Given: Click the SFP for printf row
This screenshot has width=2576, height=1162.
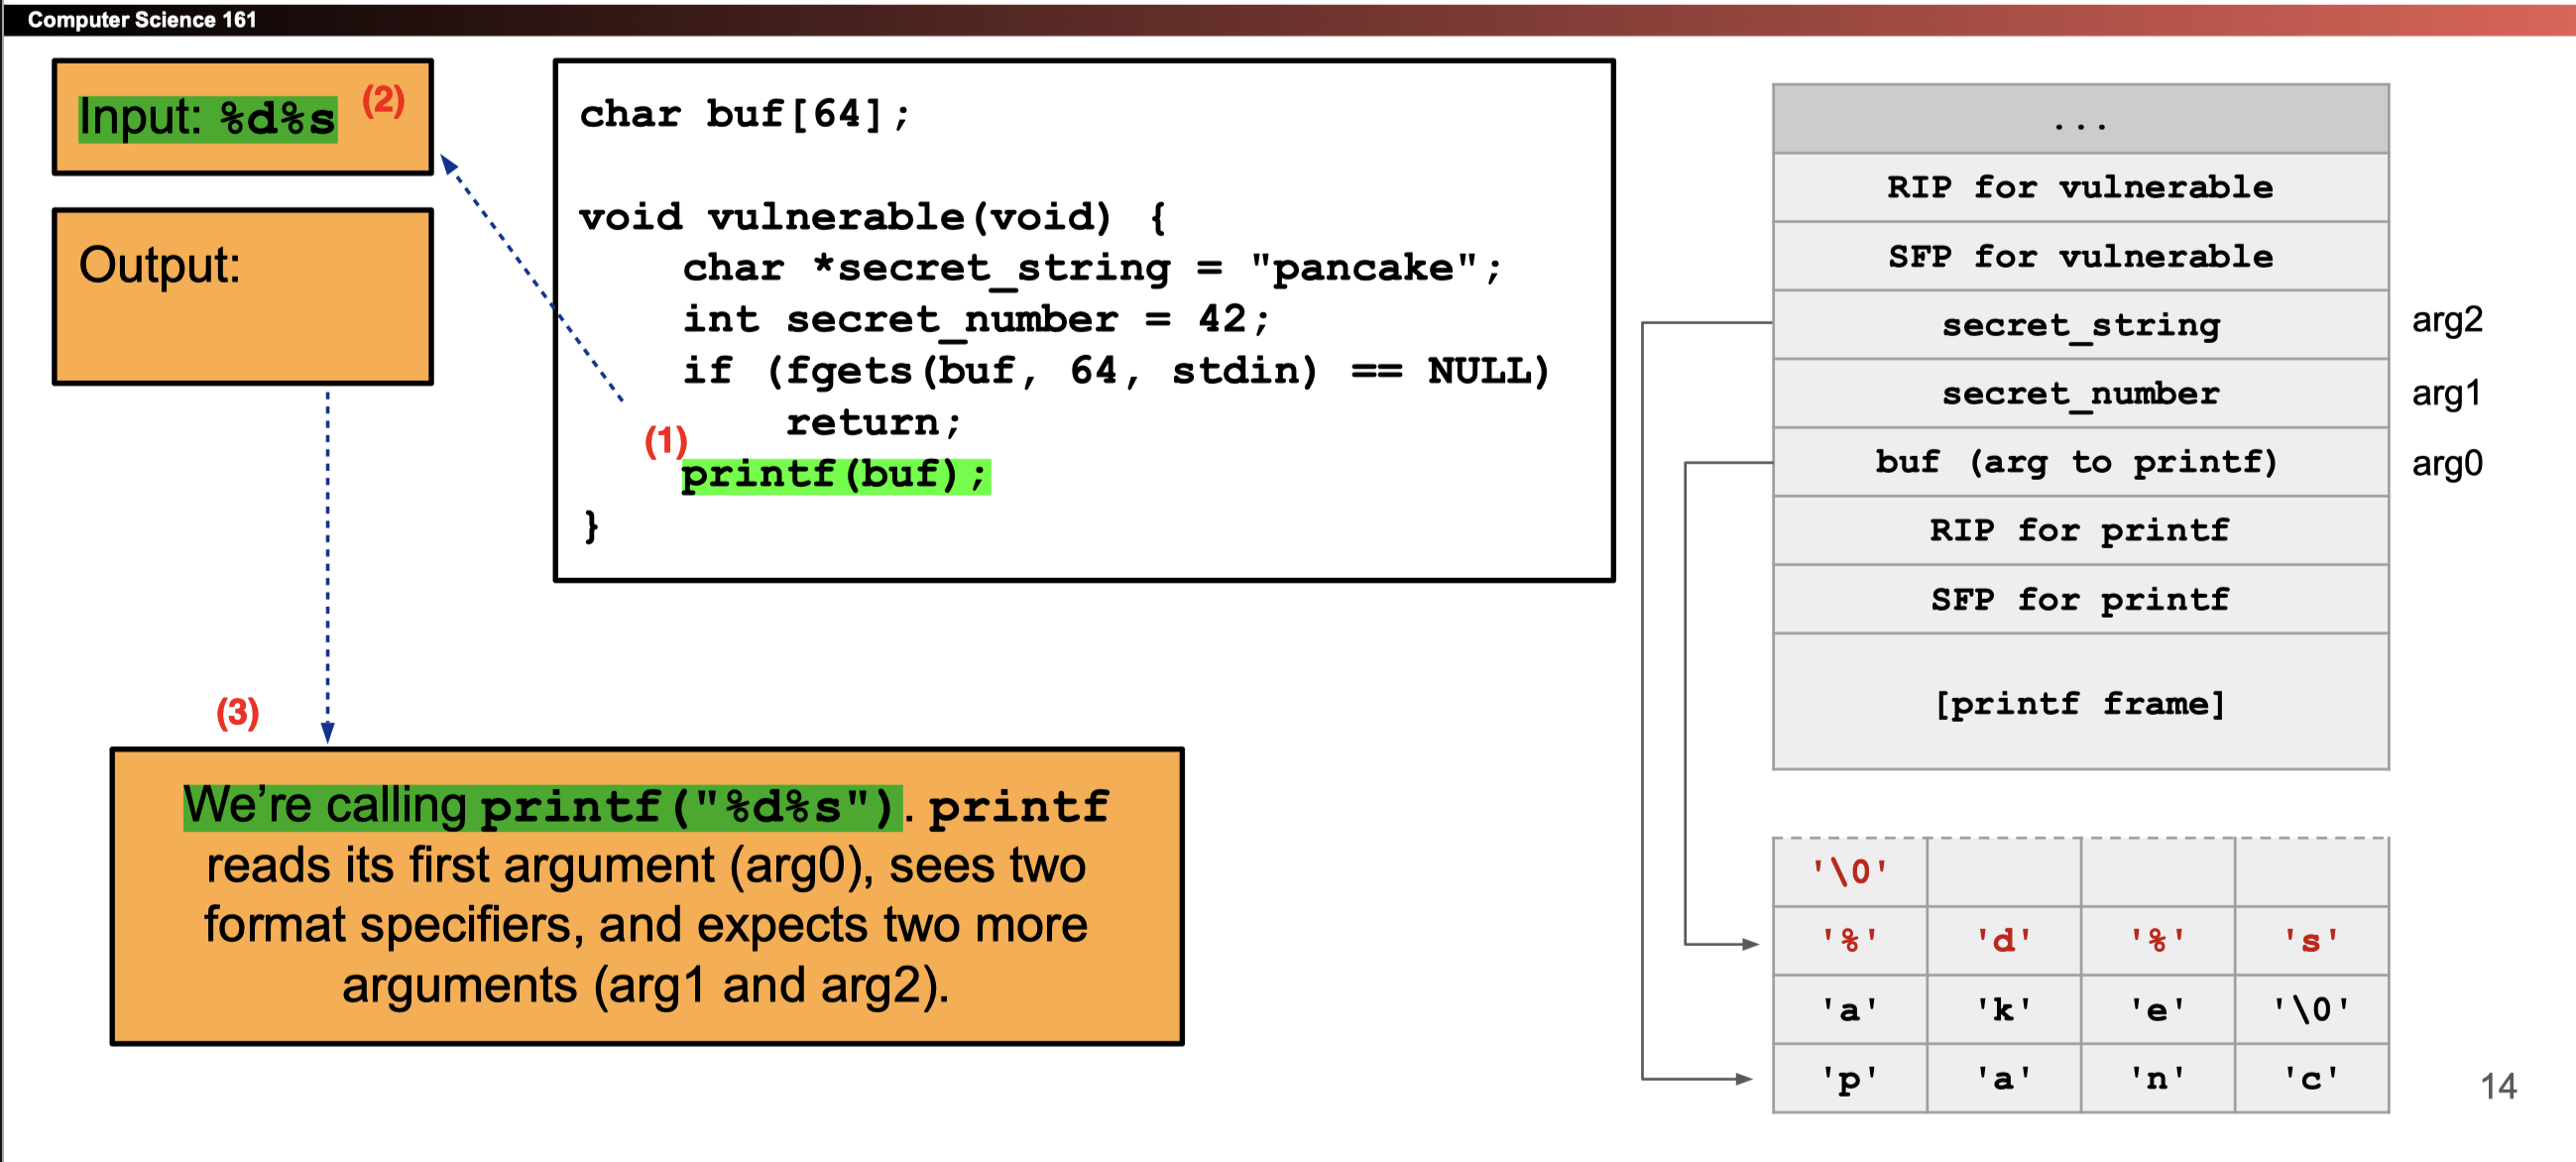Looking at the screenshot, I should tap(2079, 600).
